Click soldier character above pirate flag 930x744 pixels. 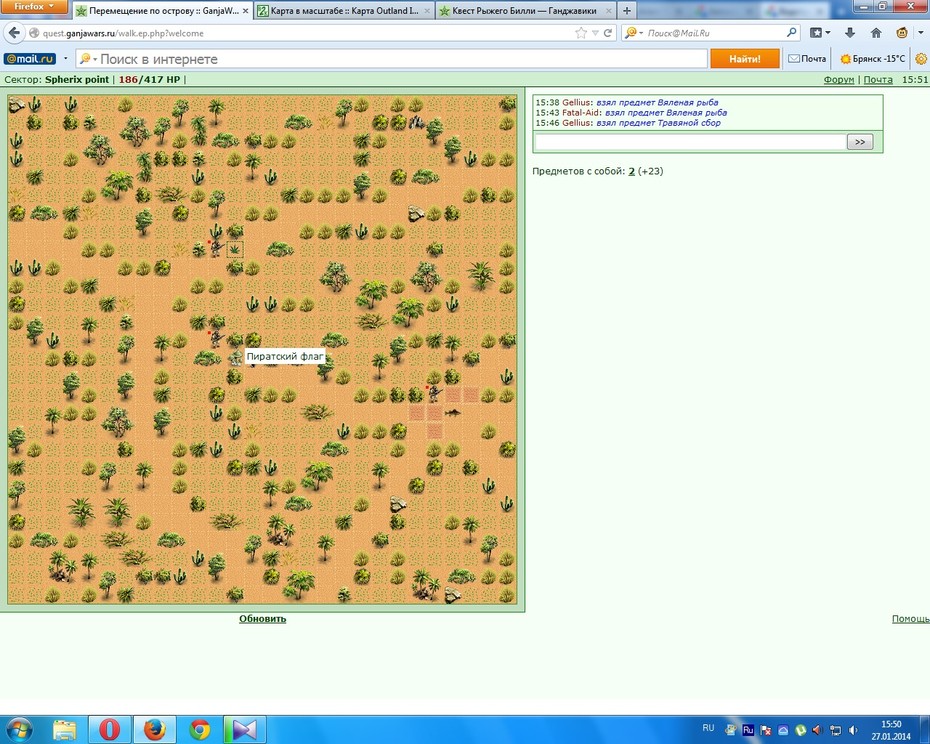click(x=216, y=339)
